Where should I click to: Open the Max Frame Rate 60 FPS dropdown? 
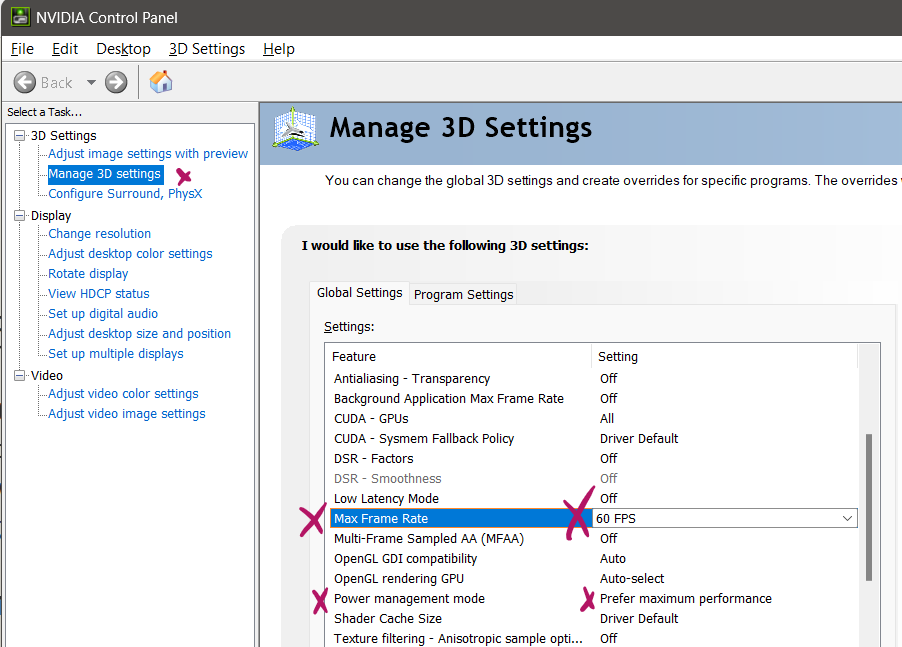click(x=849, y=518)
